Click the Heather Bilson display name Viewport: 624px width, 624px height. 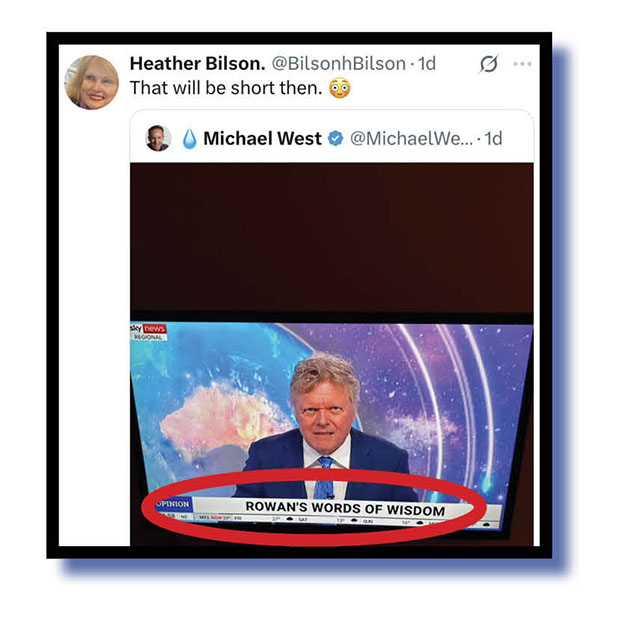pyautogui.click(x=197, y=64)
